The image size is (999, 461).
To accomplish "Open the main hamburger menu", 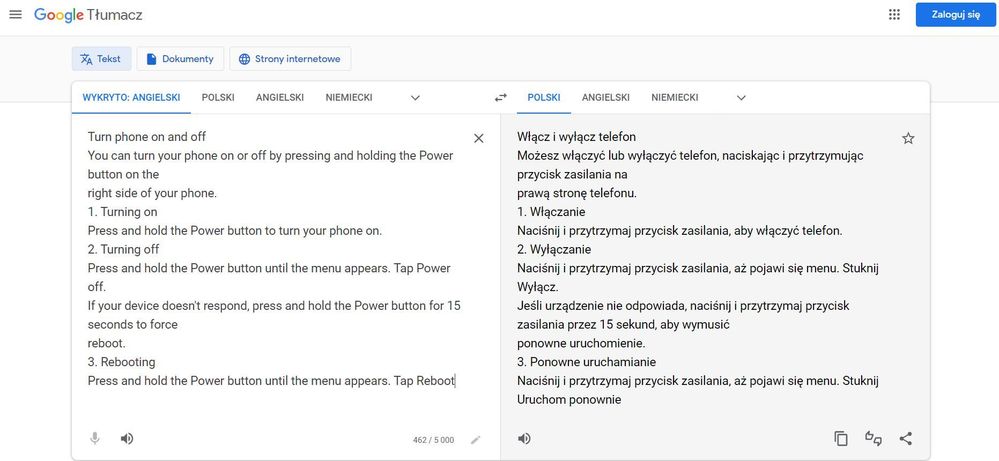I will click(x=15, y=15).
